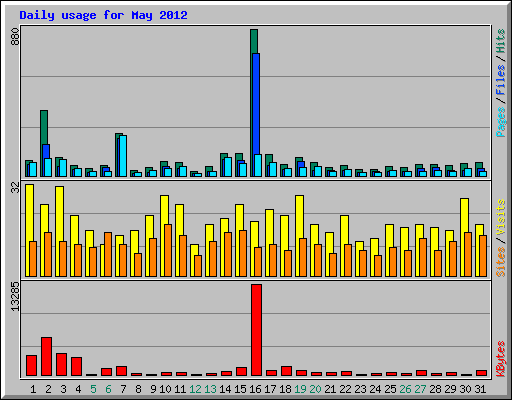The image size is (512, 400).
Task: Click the 'Sites' legend label
Action: pyautogui.click(x=501, y=262)
